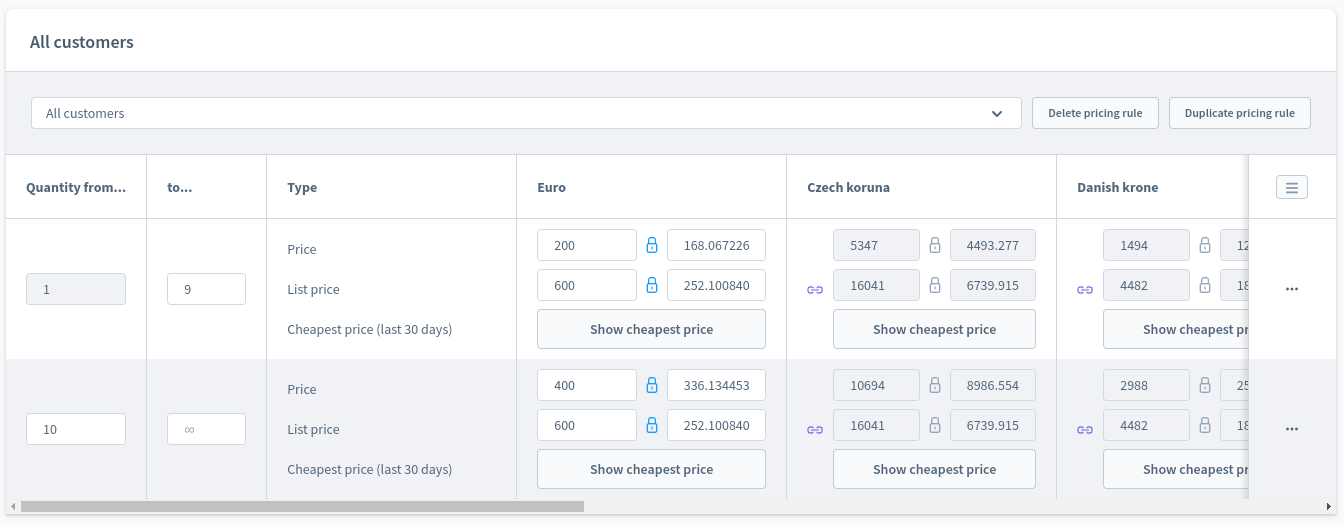This screenshot has width=1344, height=525.
Task: Click Czech koruna link icon in first row
Action: coord(815,289)
